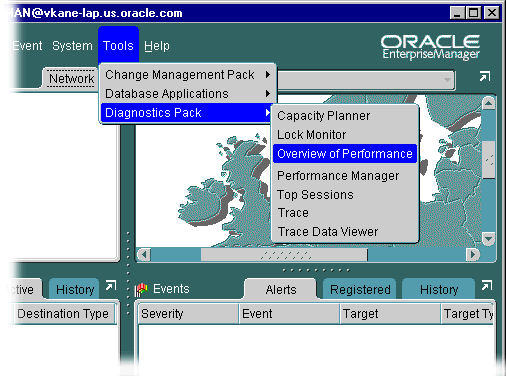This screenshot has width=506, height=376.
Task: Maximize the Enterprise Manager window
Action: pos(474,13)
